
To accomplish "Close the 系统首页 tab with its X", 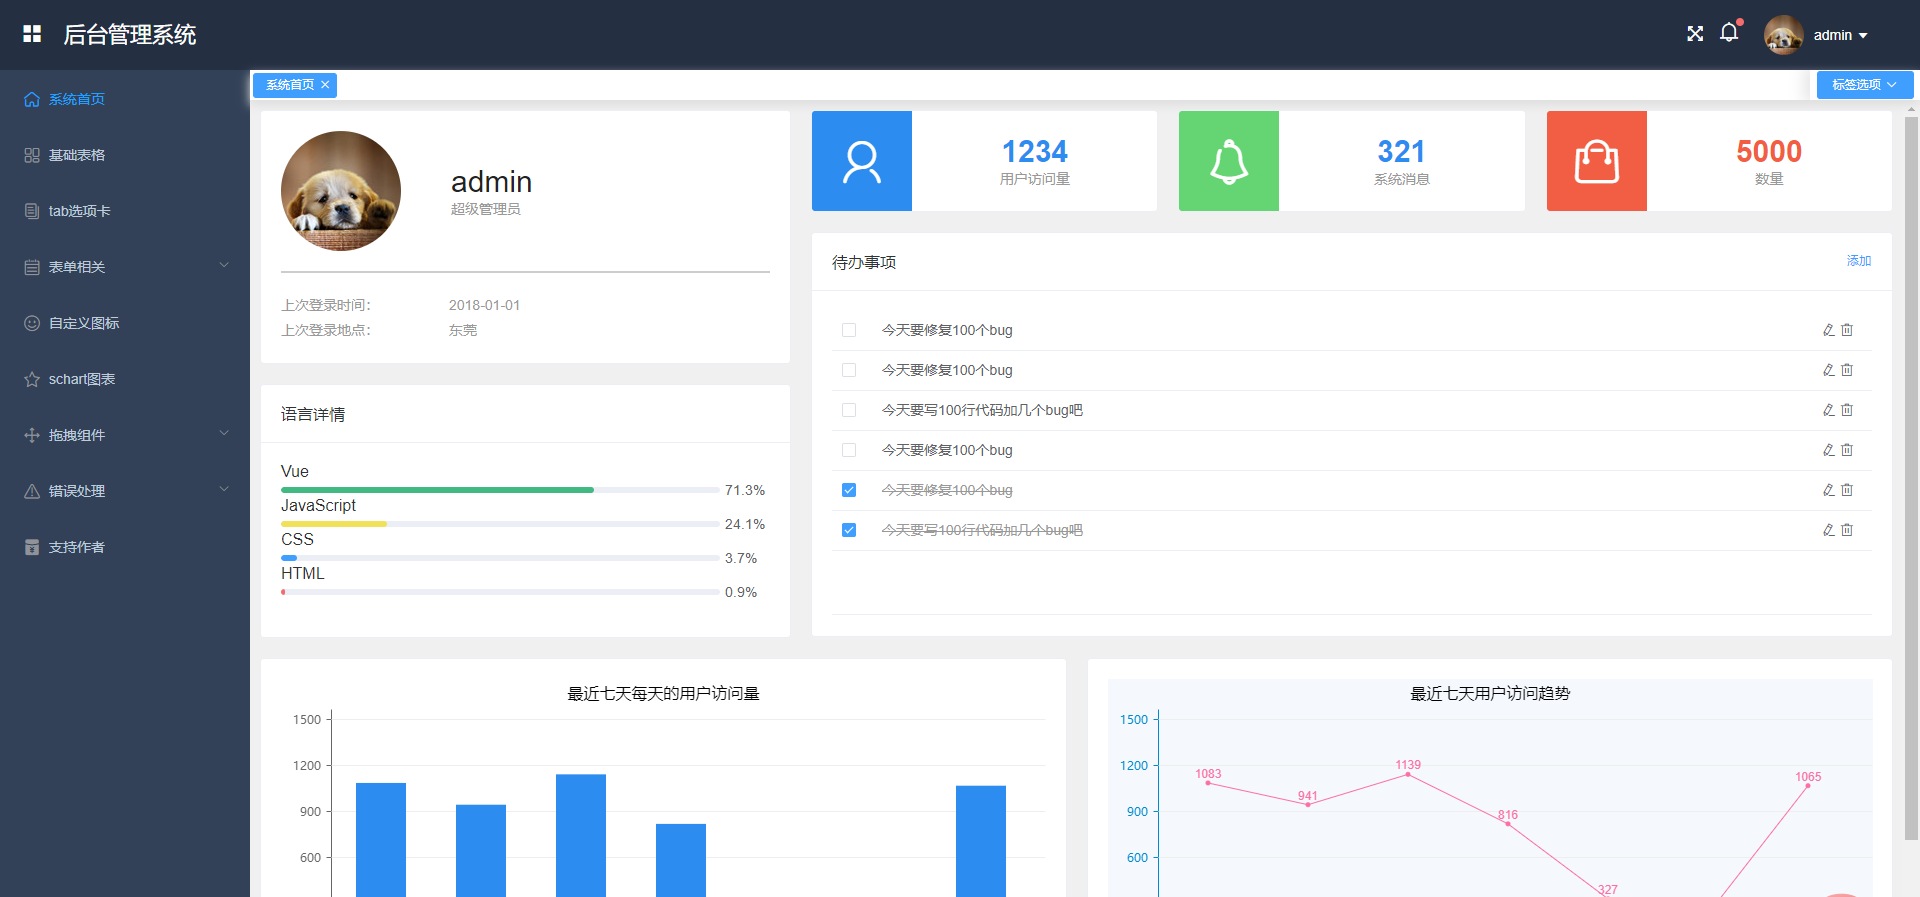I will [x=325, y=85].
